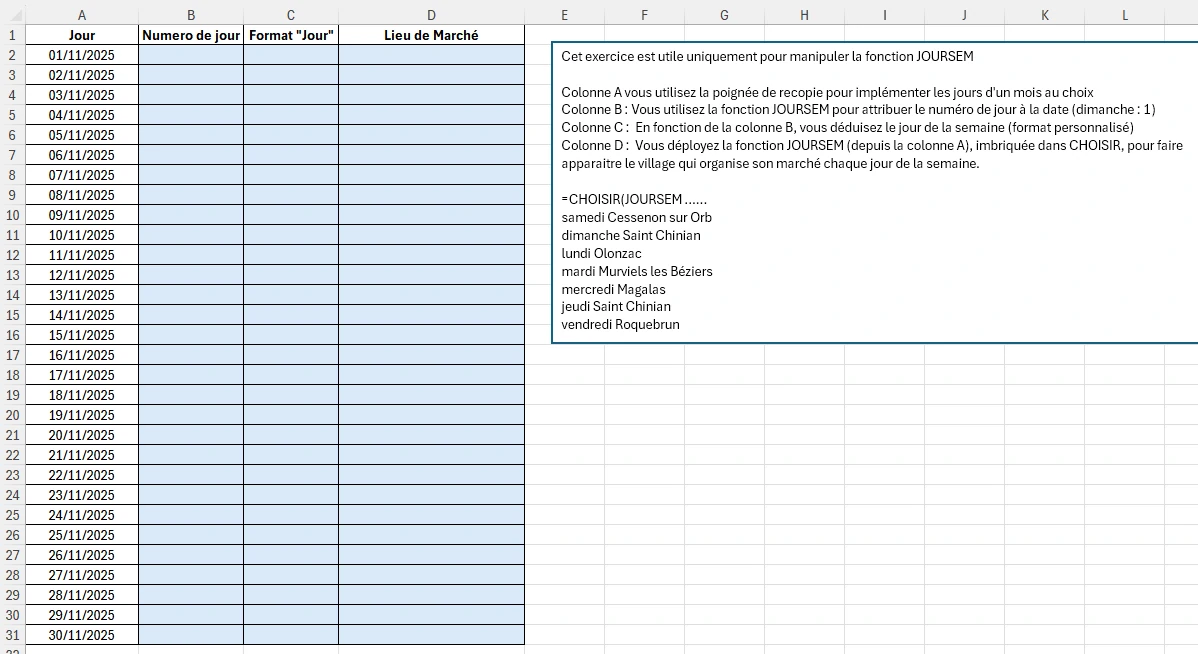The height and width of the screenshot is (654, 1198).
Task: Click empty cell D2 under Lieu de Marché
Action: click(431, 55)
